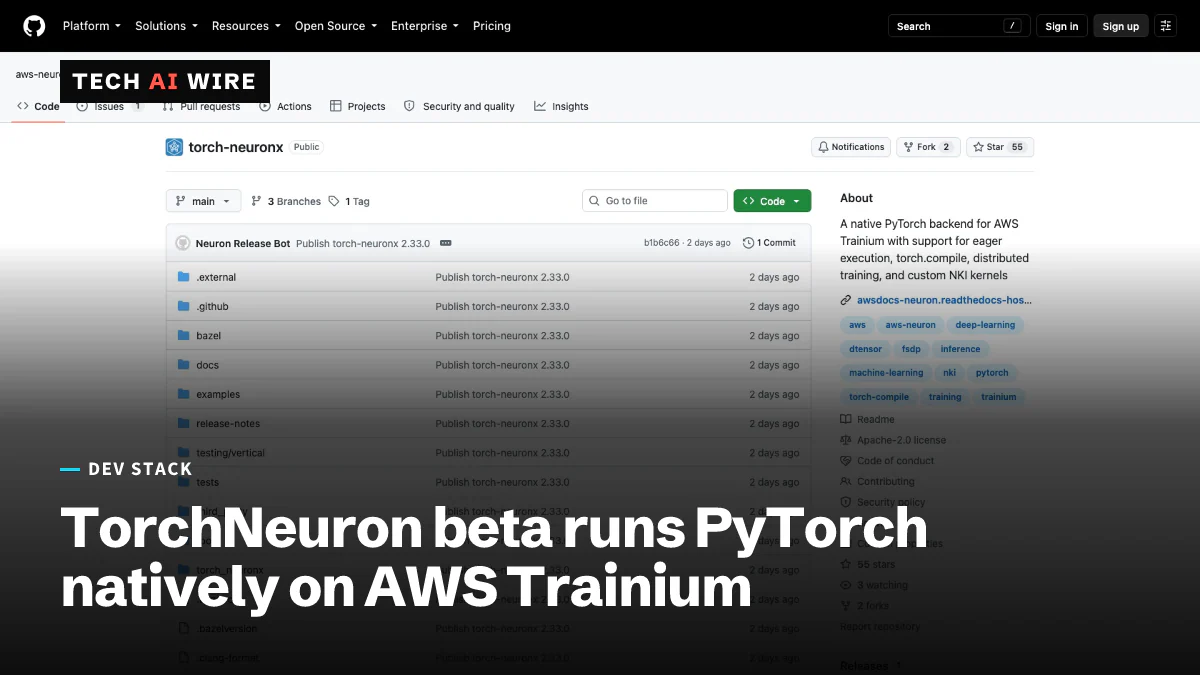
Task: Click the Sign in button
Action: click(1062, 26)
